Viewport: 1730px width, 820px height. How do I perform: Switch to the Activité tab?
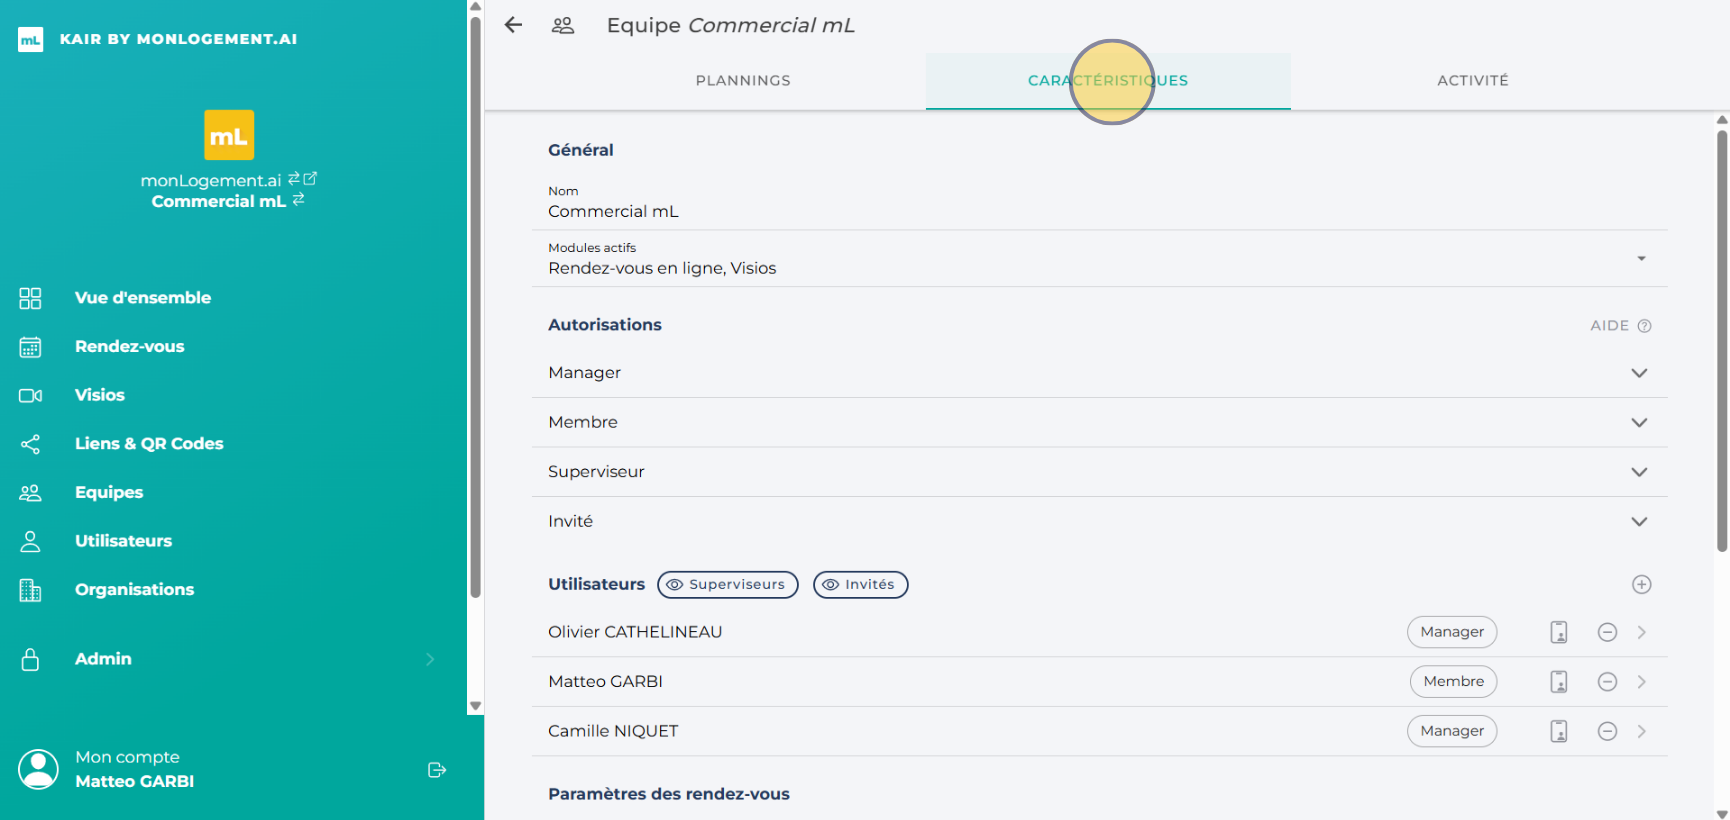click(x=1472, y=81)
